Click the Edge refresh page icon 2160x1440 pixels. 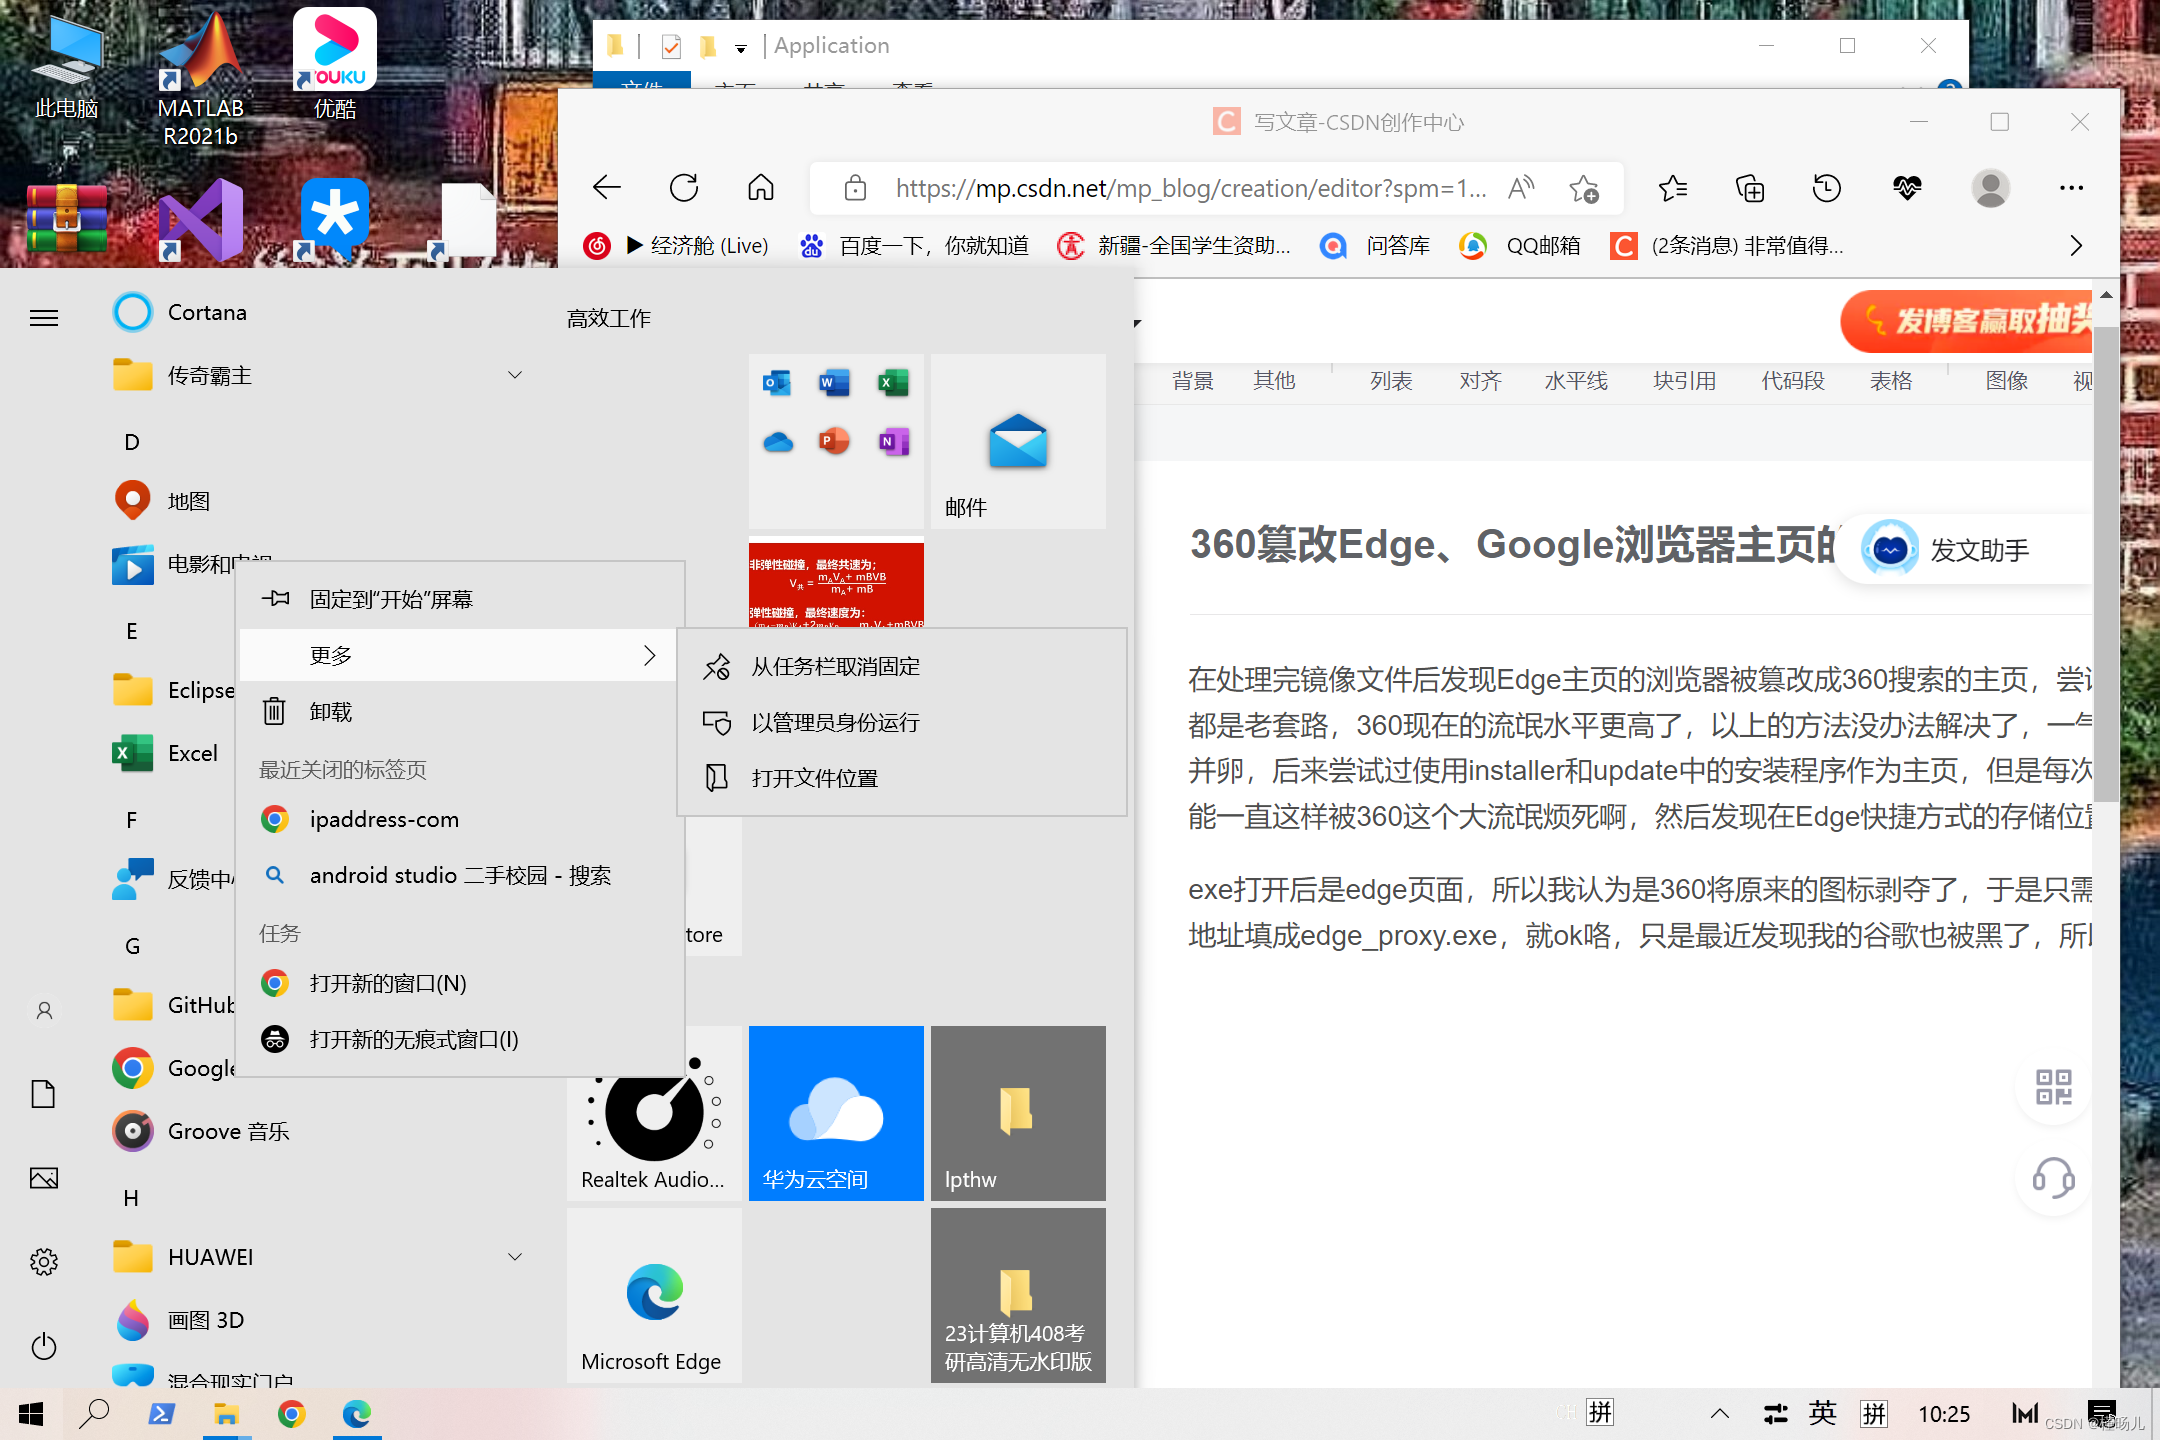(684, 187)
